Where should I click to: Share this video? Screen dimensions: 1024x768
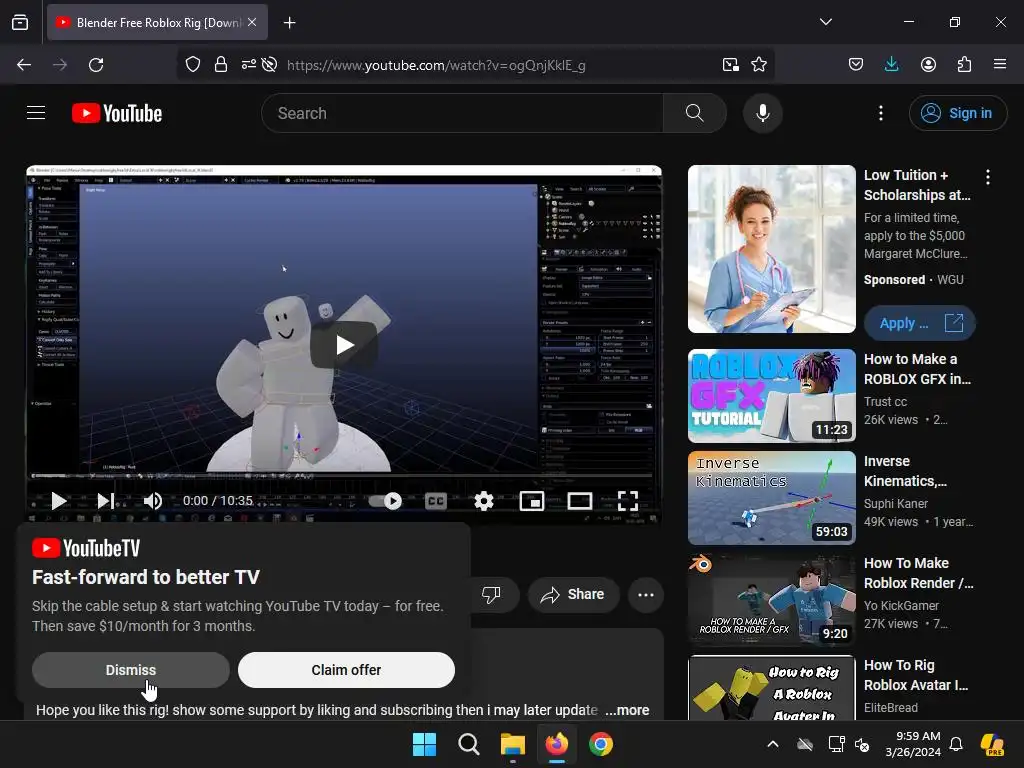573,594
